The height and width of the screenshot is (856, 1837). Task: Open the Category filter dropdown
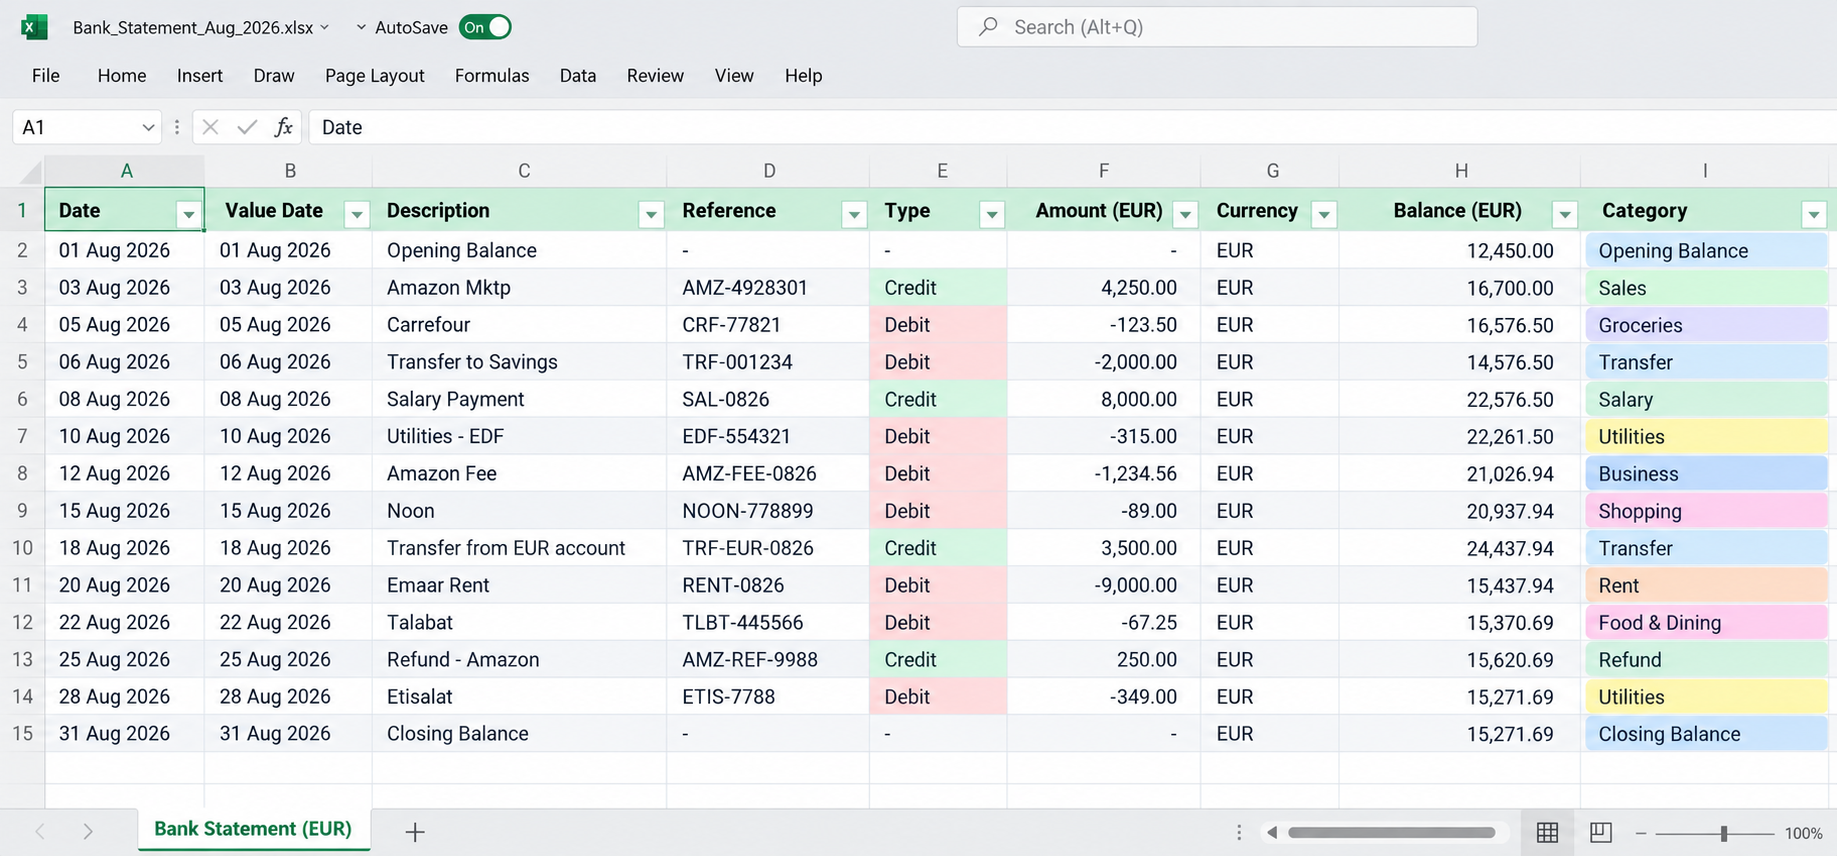1814,213
